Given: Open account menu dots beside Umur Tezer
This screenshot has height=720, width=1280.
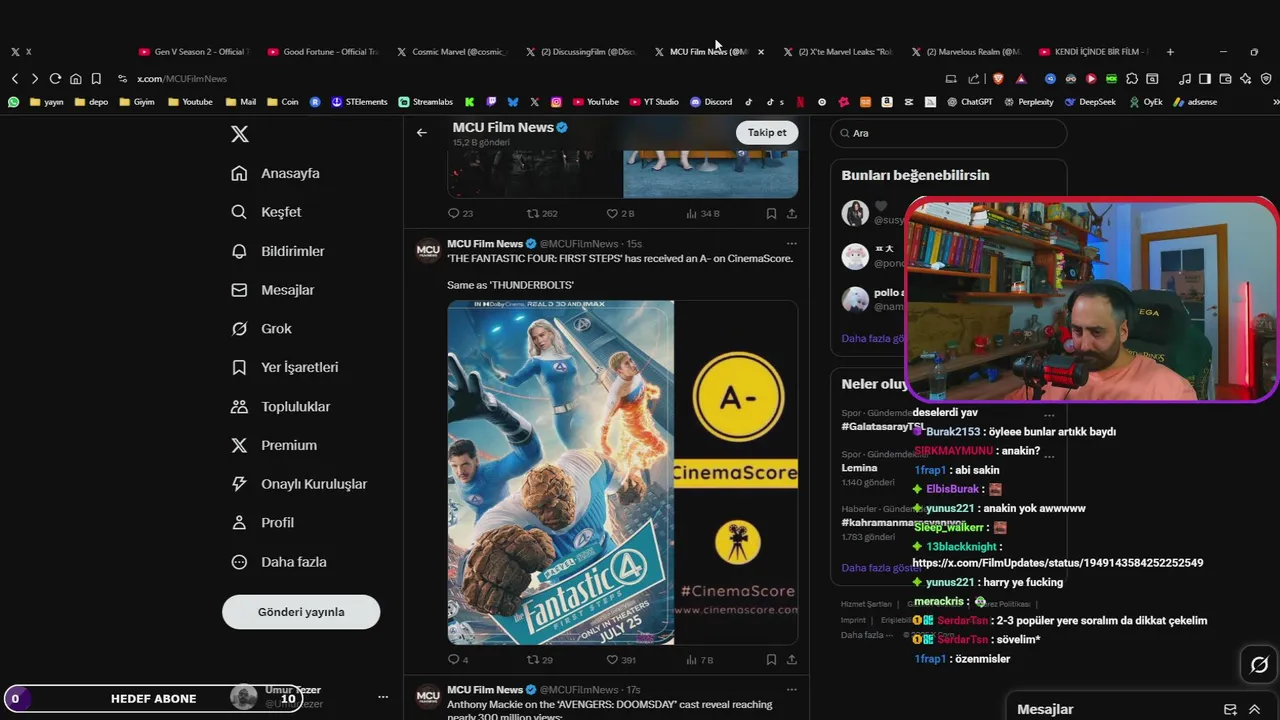Looking at the screenshot, I should click(383, 697).
